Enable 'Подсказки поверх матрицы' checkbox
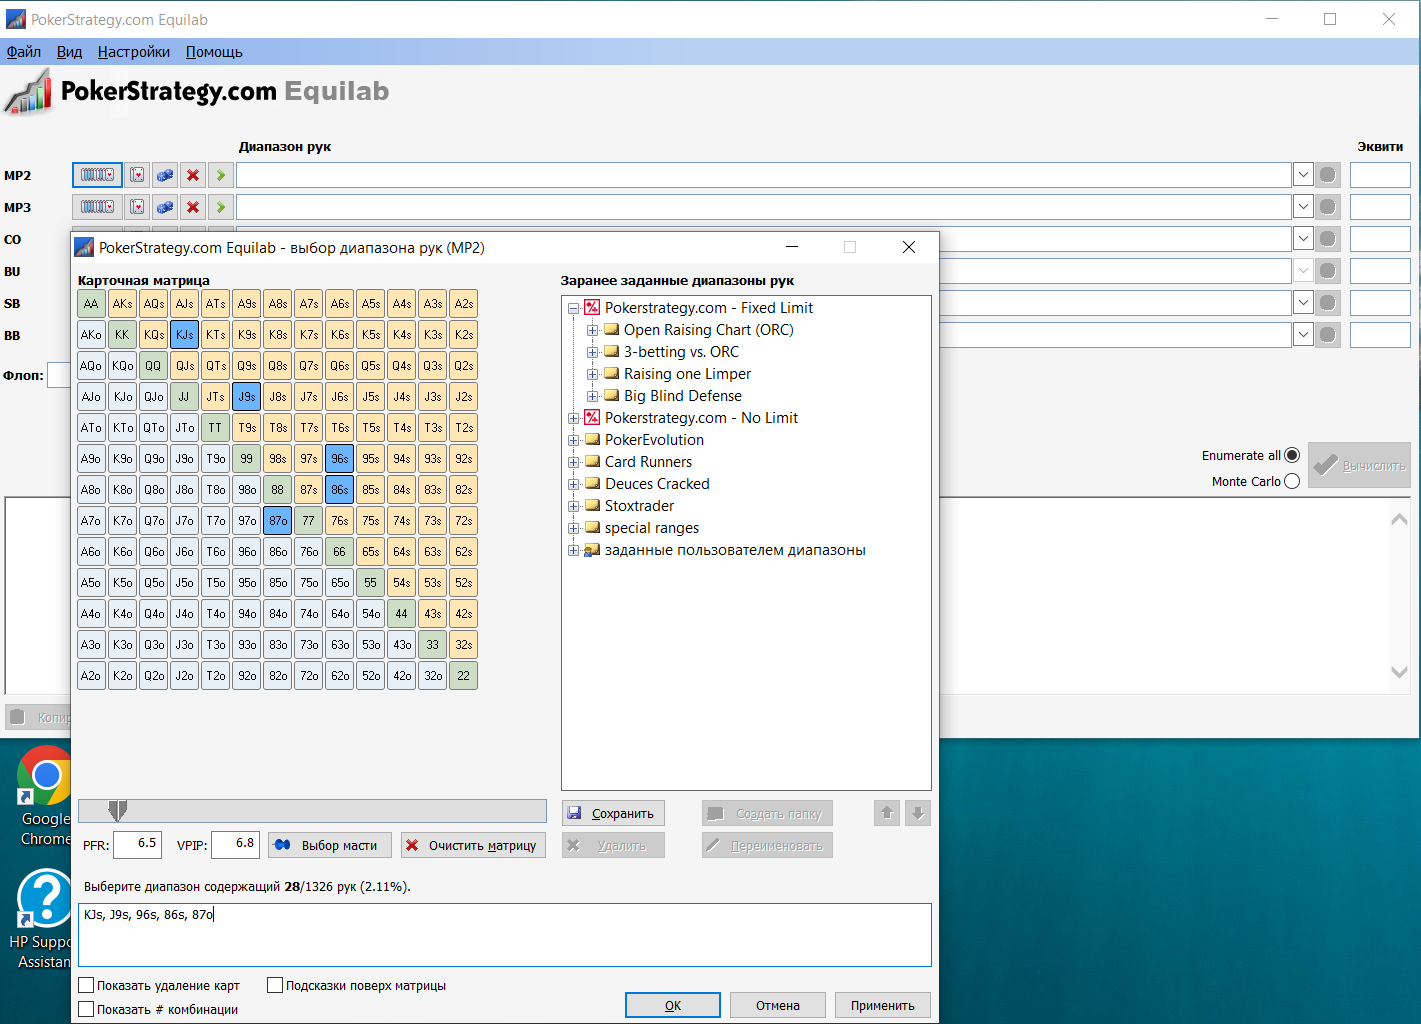 [x=275, y=985]
